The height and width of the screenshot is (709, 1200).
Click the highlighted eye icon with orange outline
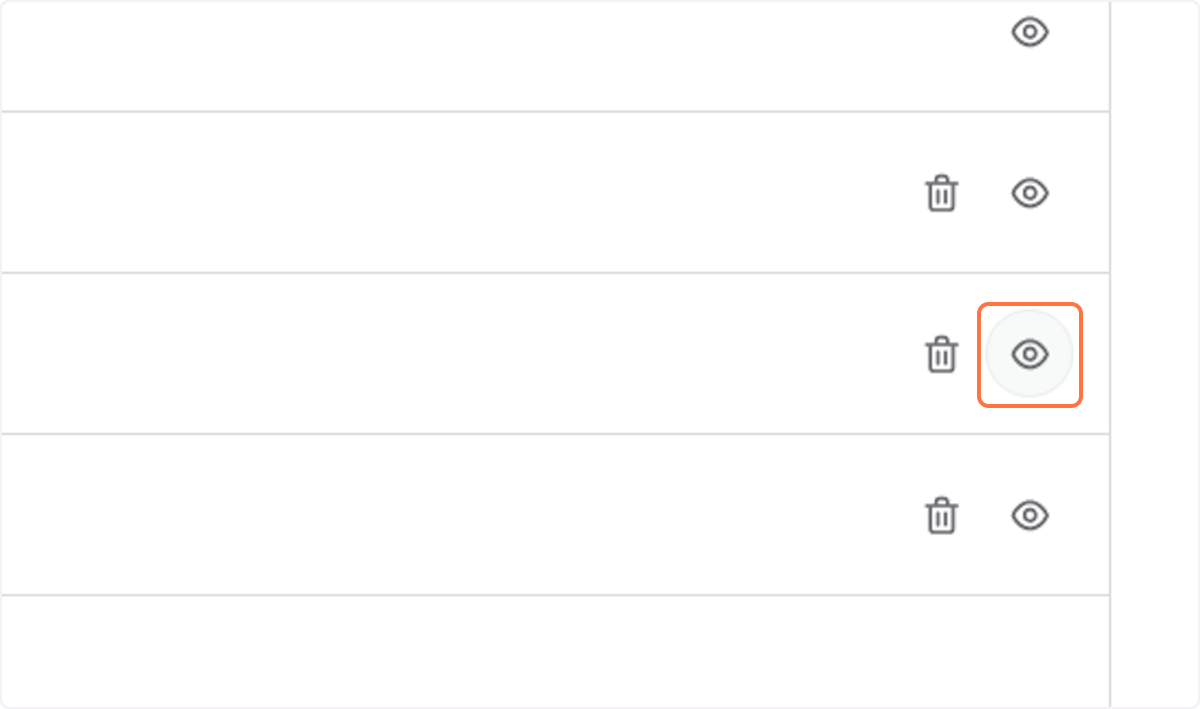tap(1029, 354)
